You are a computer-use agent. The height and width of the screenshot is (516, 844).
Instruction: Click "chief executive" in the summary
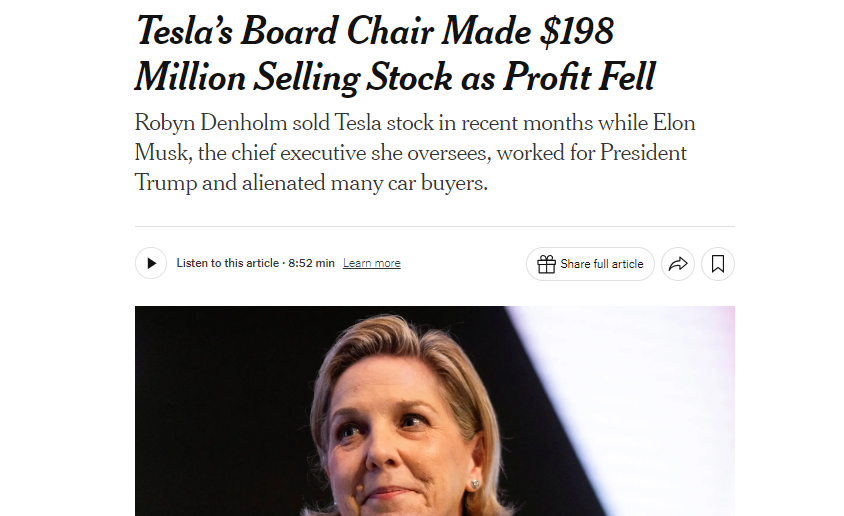point(298,154)
